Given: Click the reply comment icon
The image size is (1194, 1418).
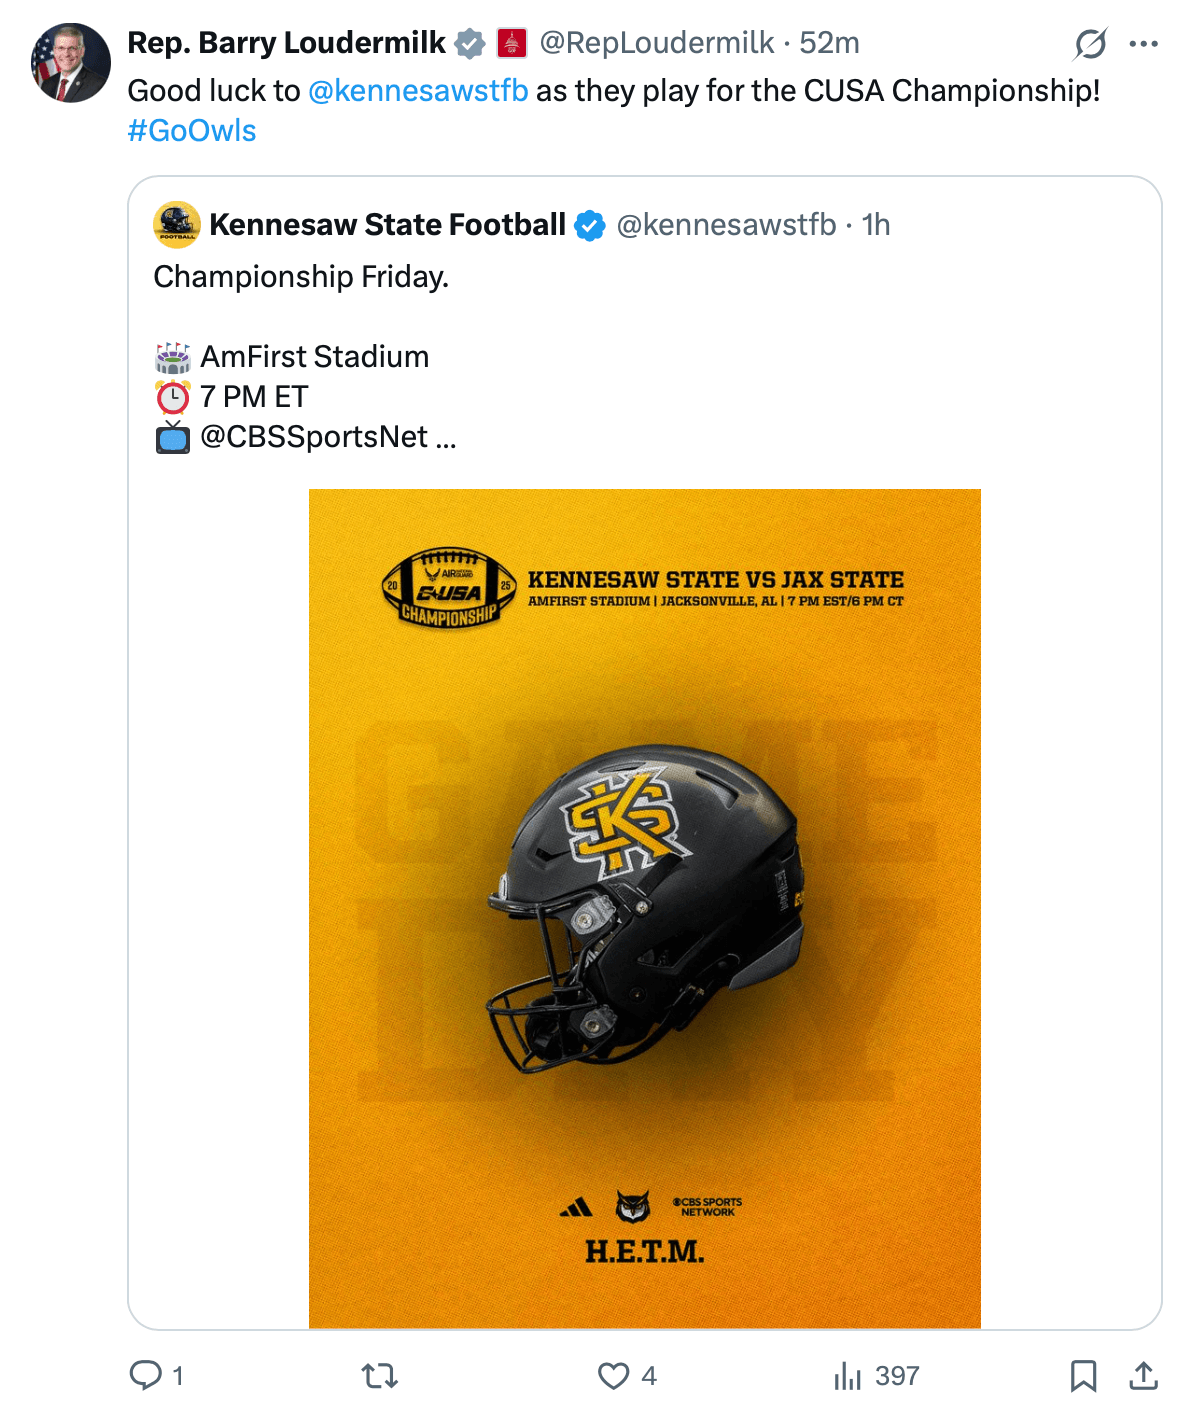Looking at the screenshot, I should pyautogui.click(x=146, y=1375).
